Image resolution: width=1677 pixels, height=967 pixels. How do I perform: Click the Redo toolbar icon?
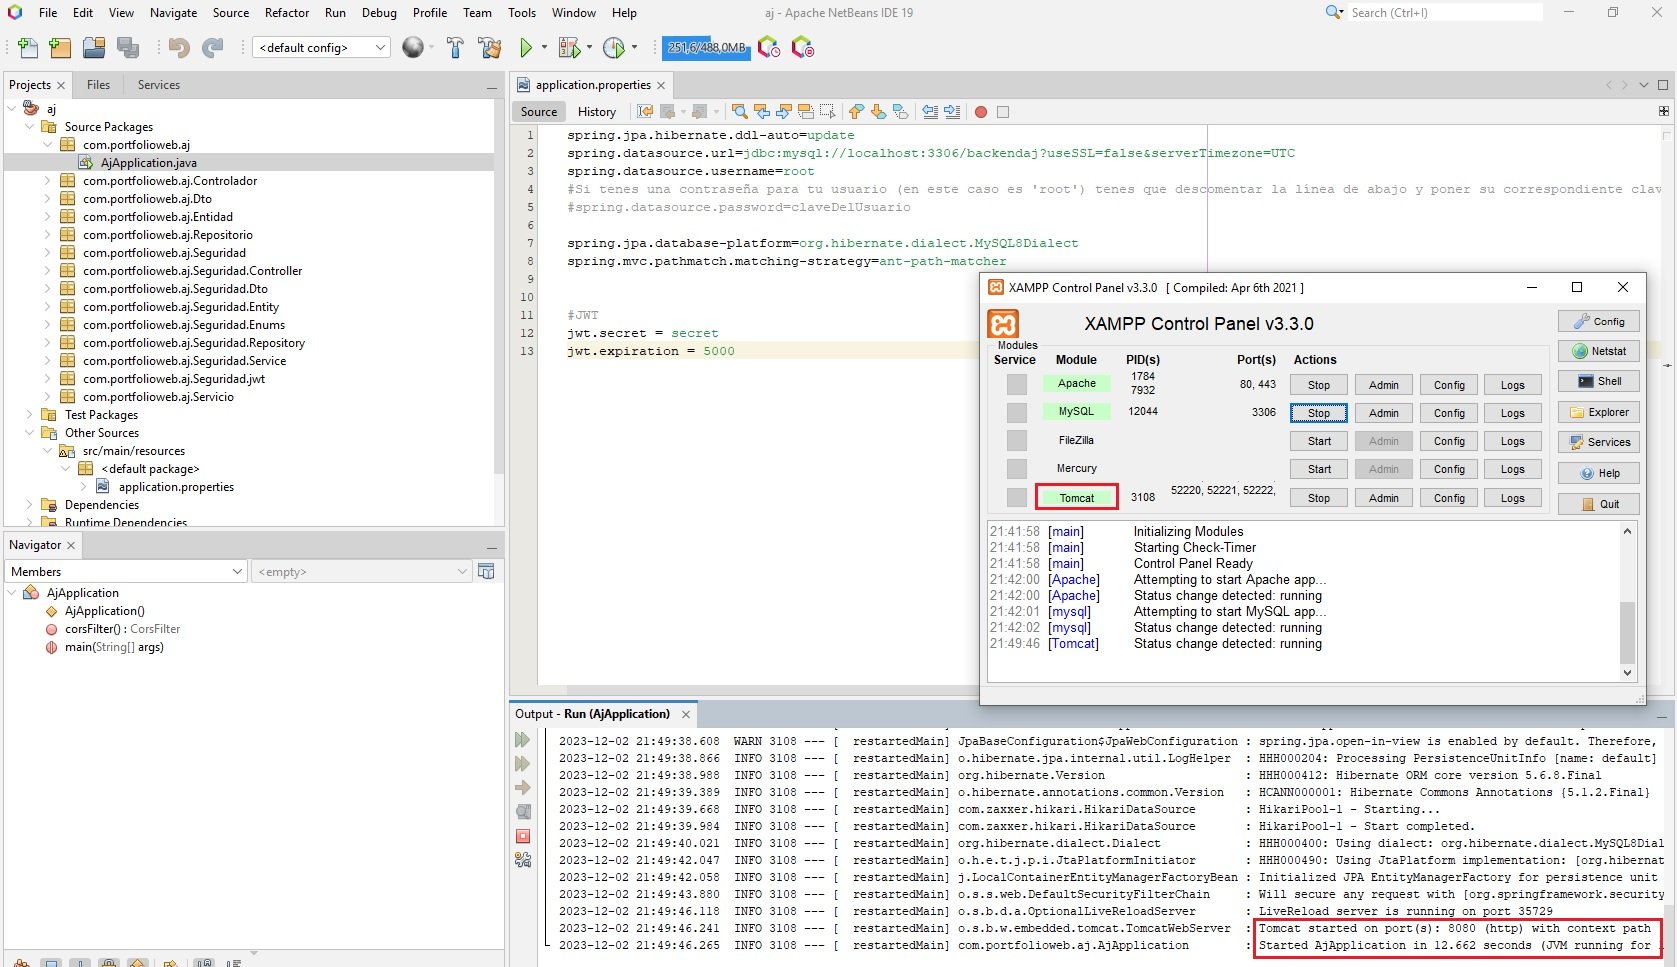click(212, 47)
